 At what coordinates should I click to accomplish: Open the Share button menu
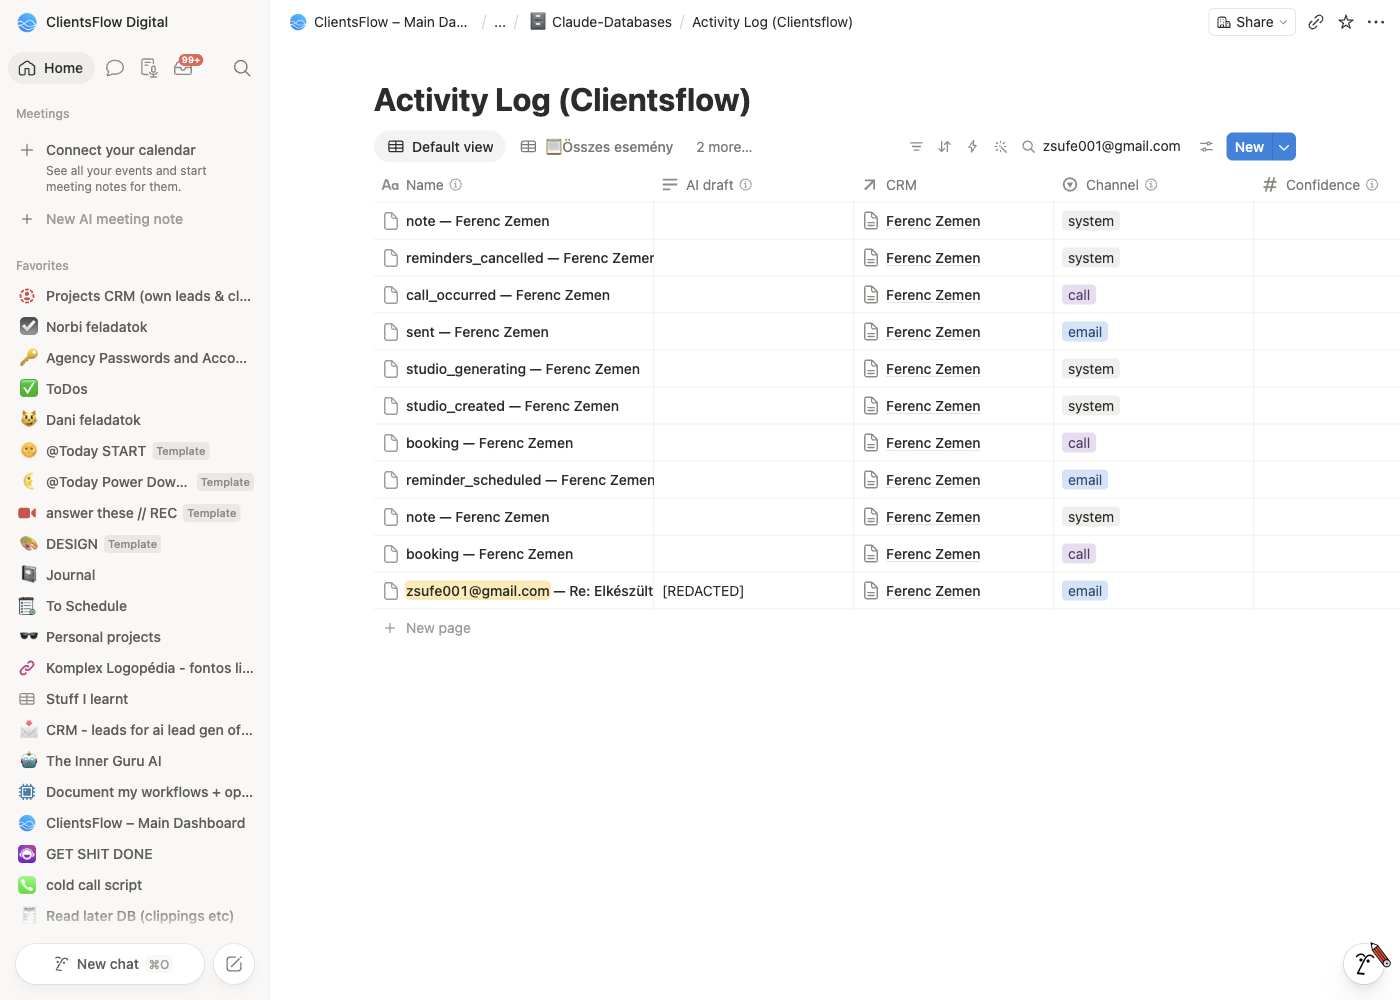[x=1252, y=22]
